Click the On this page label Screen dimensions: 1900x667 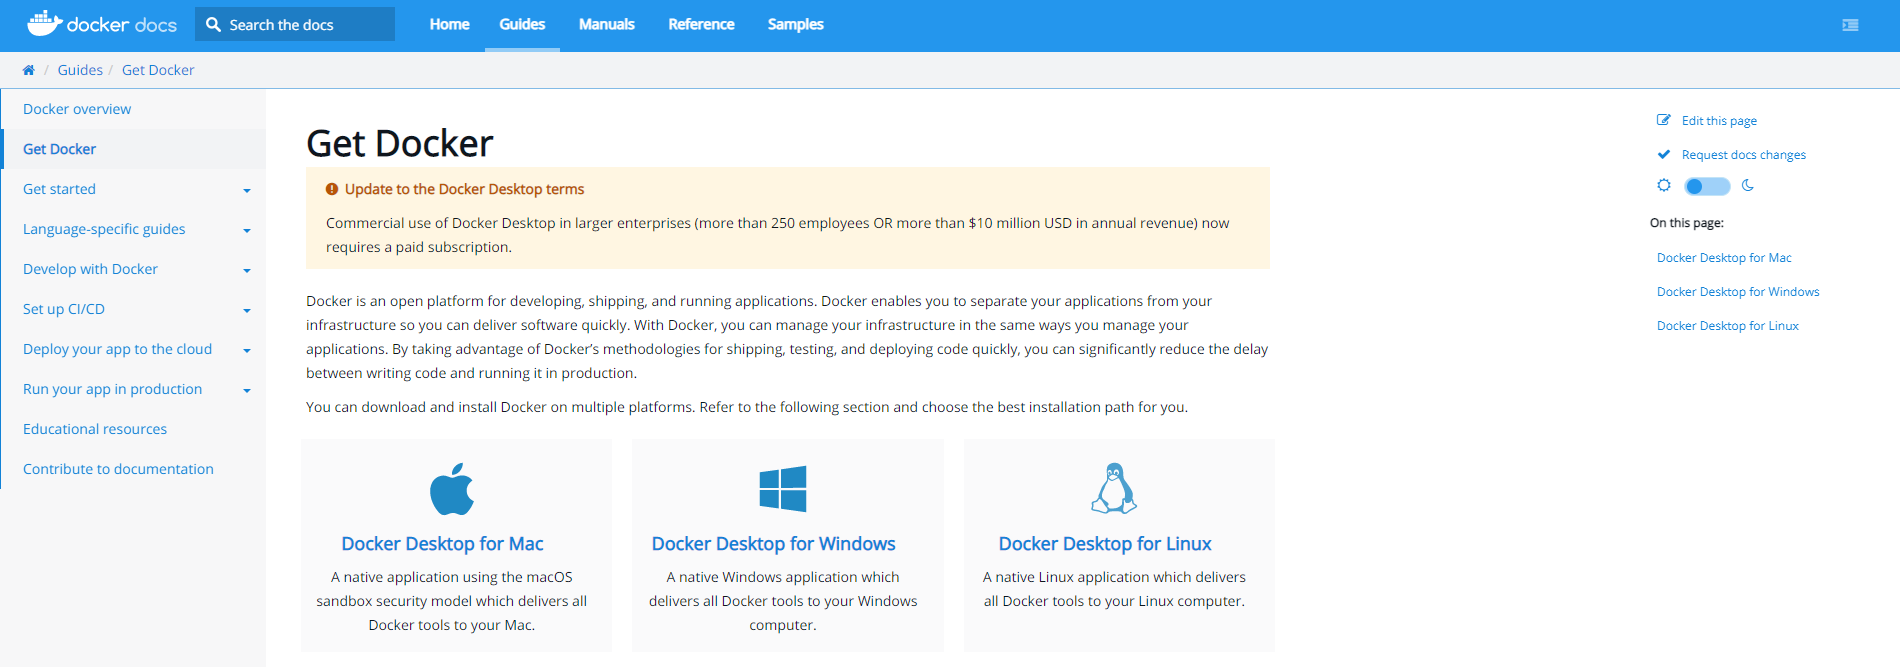[1686, 223]
